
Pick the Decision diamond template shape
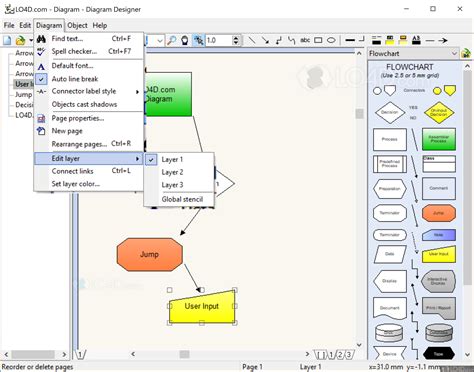[x=390, y=113]
